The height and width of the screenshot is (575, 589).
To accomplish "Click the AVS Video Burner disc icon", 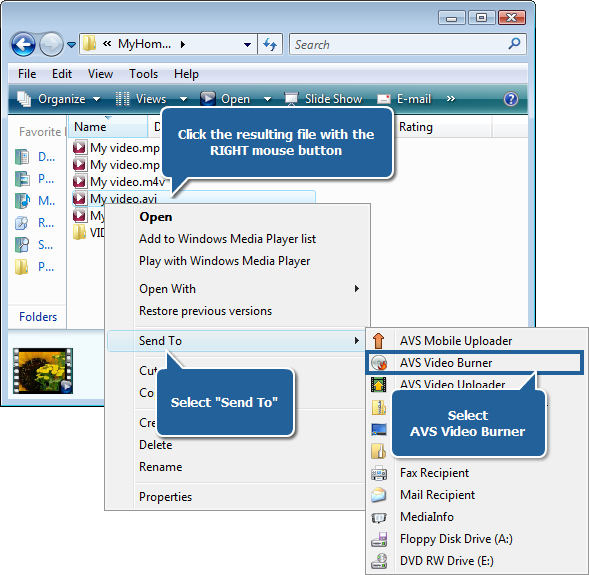I will 379,363.
